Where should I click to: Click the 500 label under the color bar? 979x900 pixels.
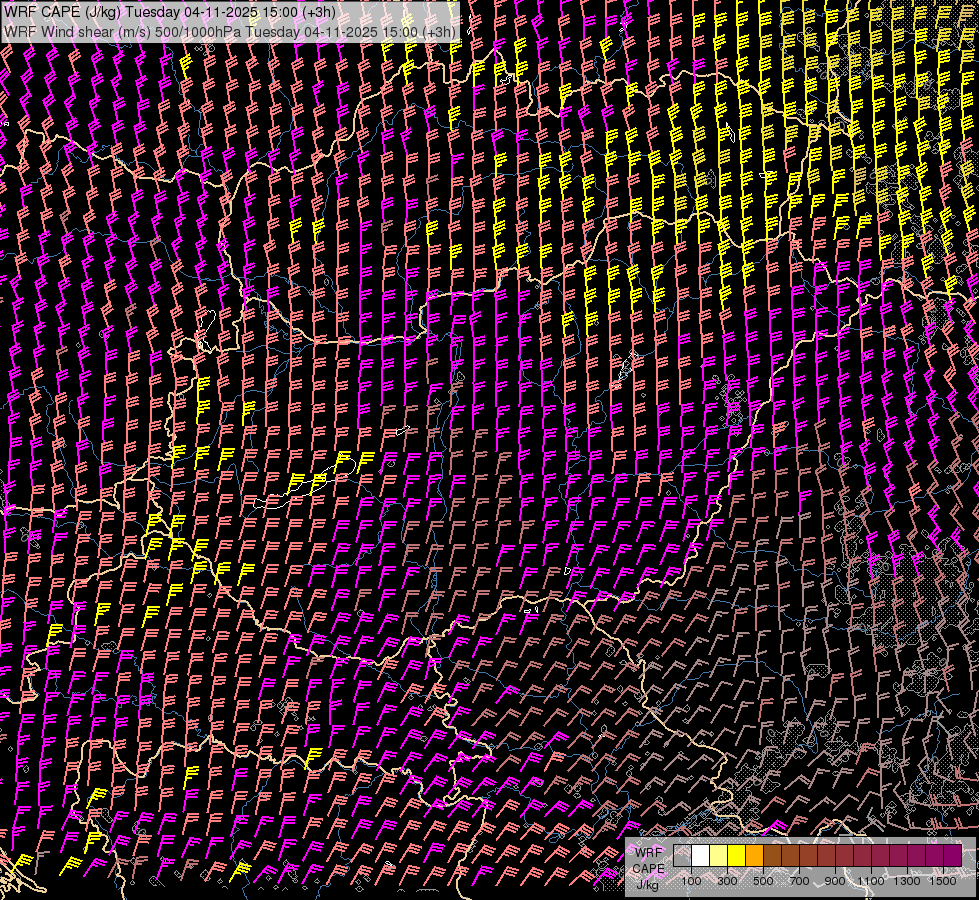(763, 881)
